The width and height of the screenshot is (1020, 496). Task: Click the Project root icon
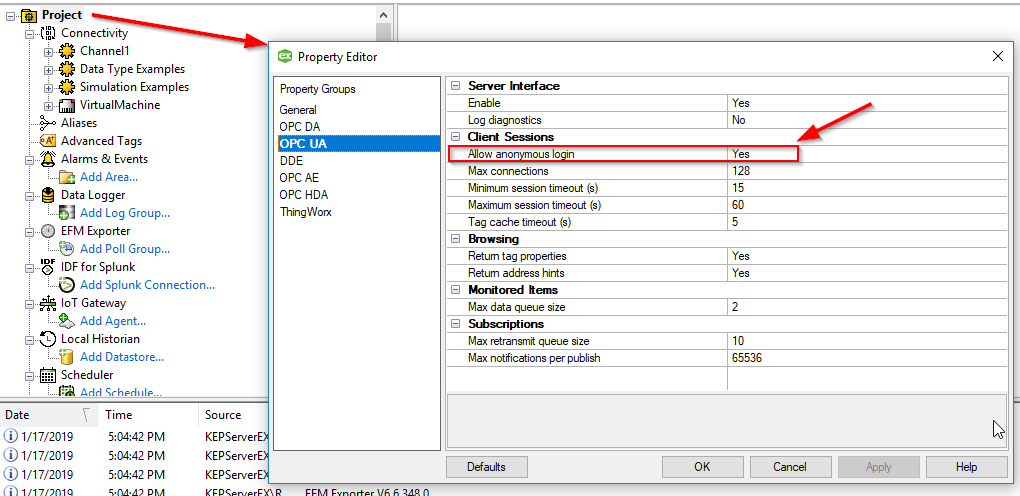coord(29,15)
